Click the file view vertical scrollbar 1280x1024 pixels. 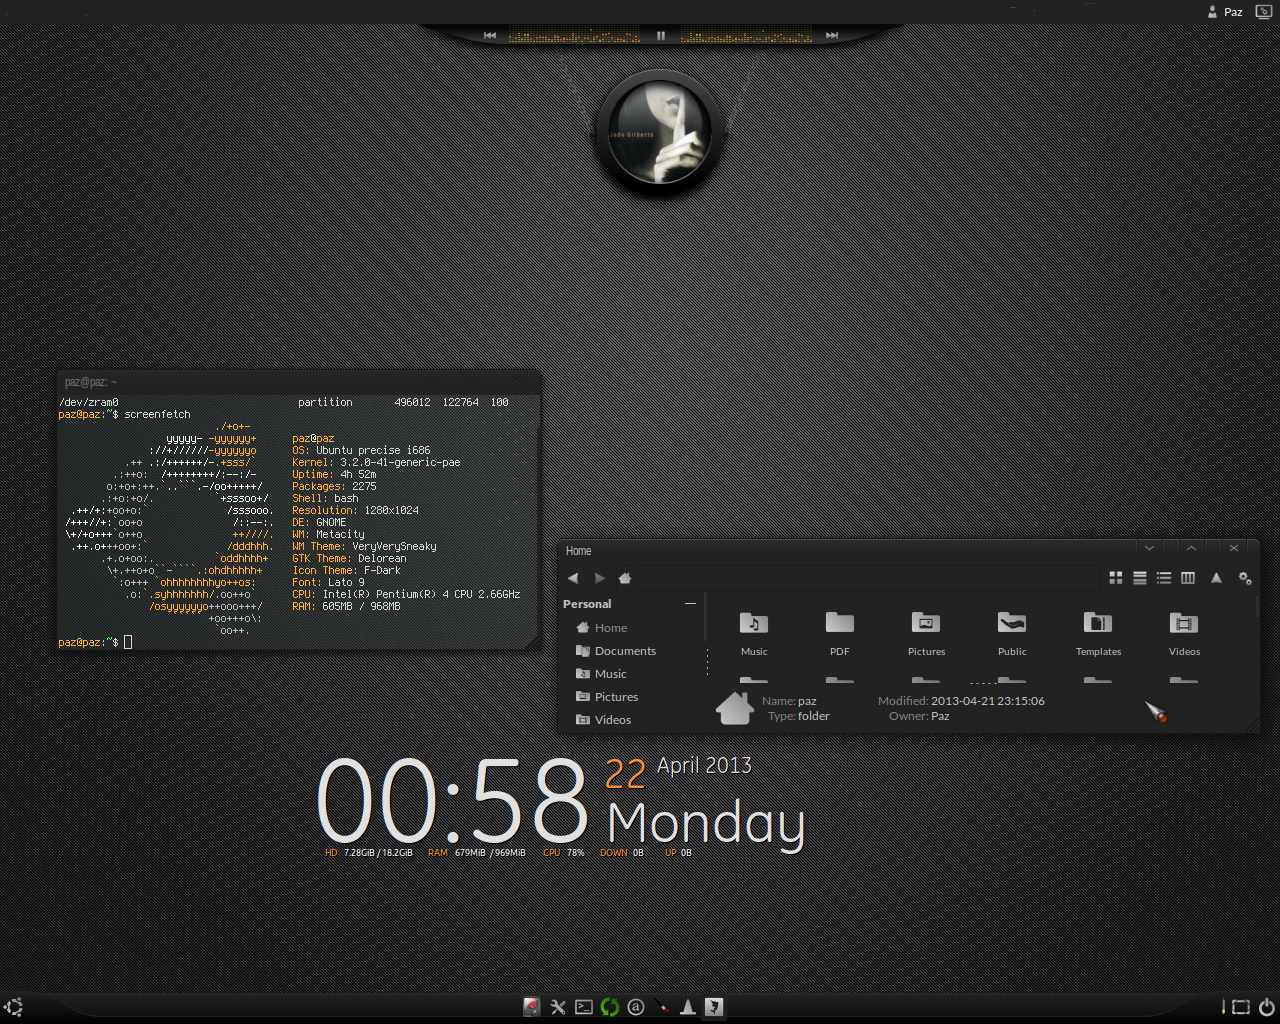click(1257, 608)
